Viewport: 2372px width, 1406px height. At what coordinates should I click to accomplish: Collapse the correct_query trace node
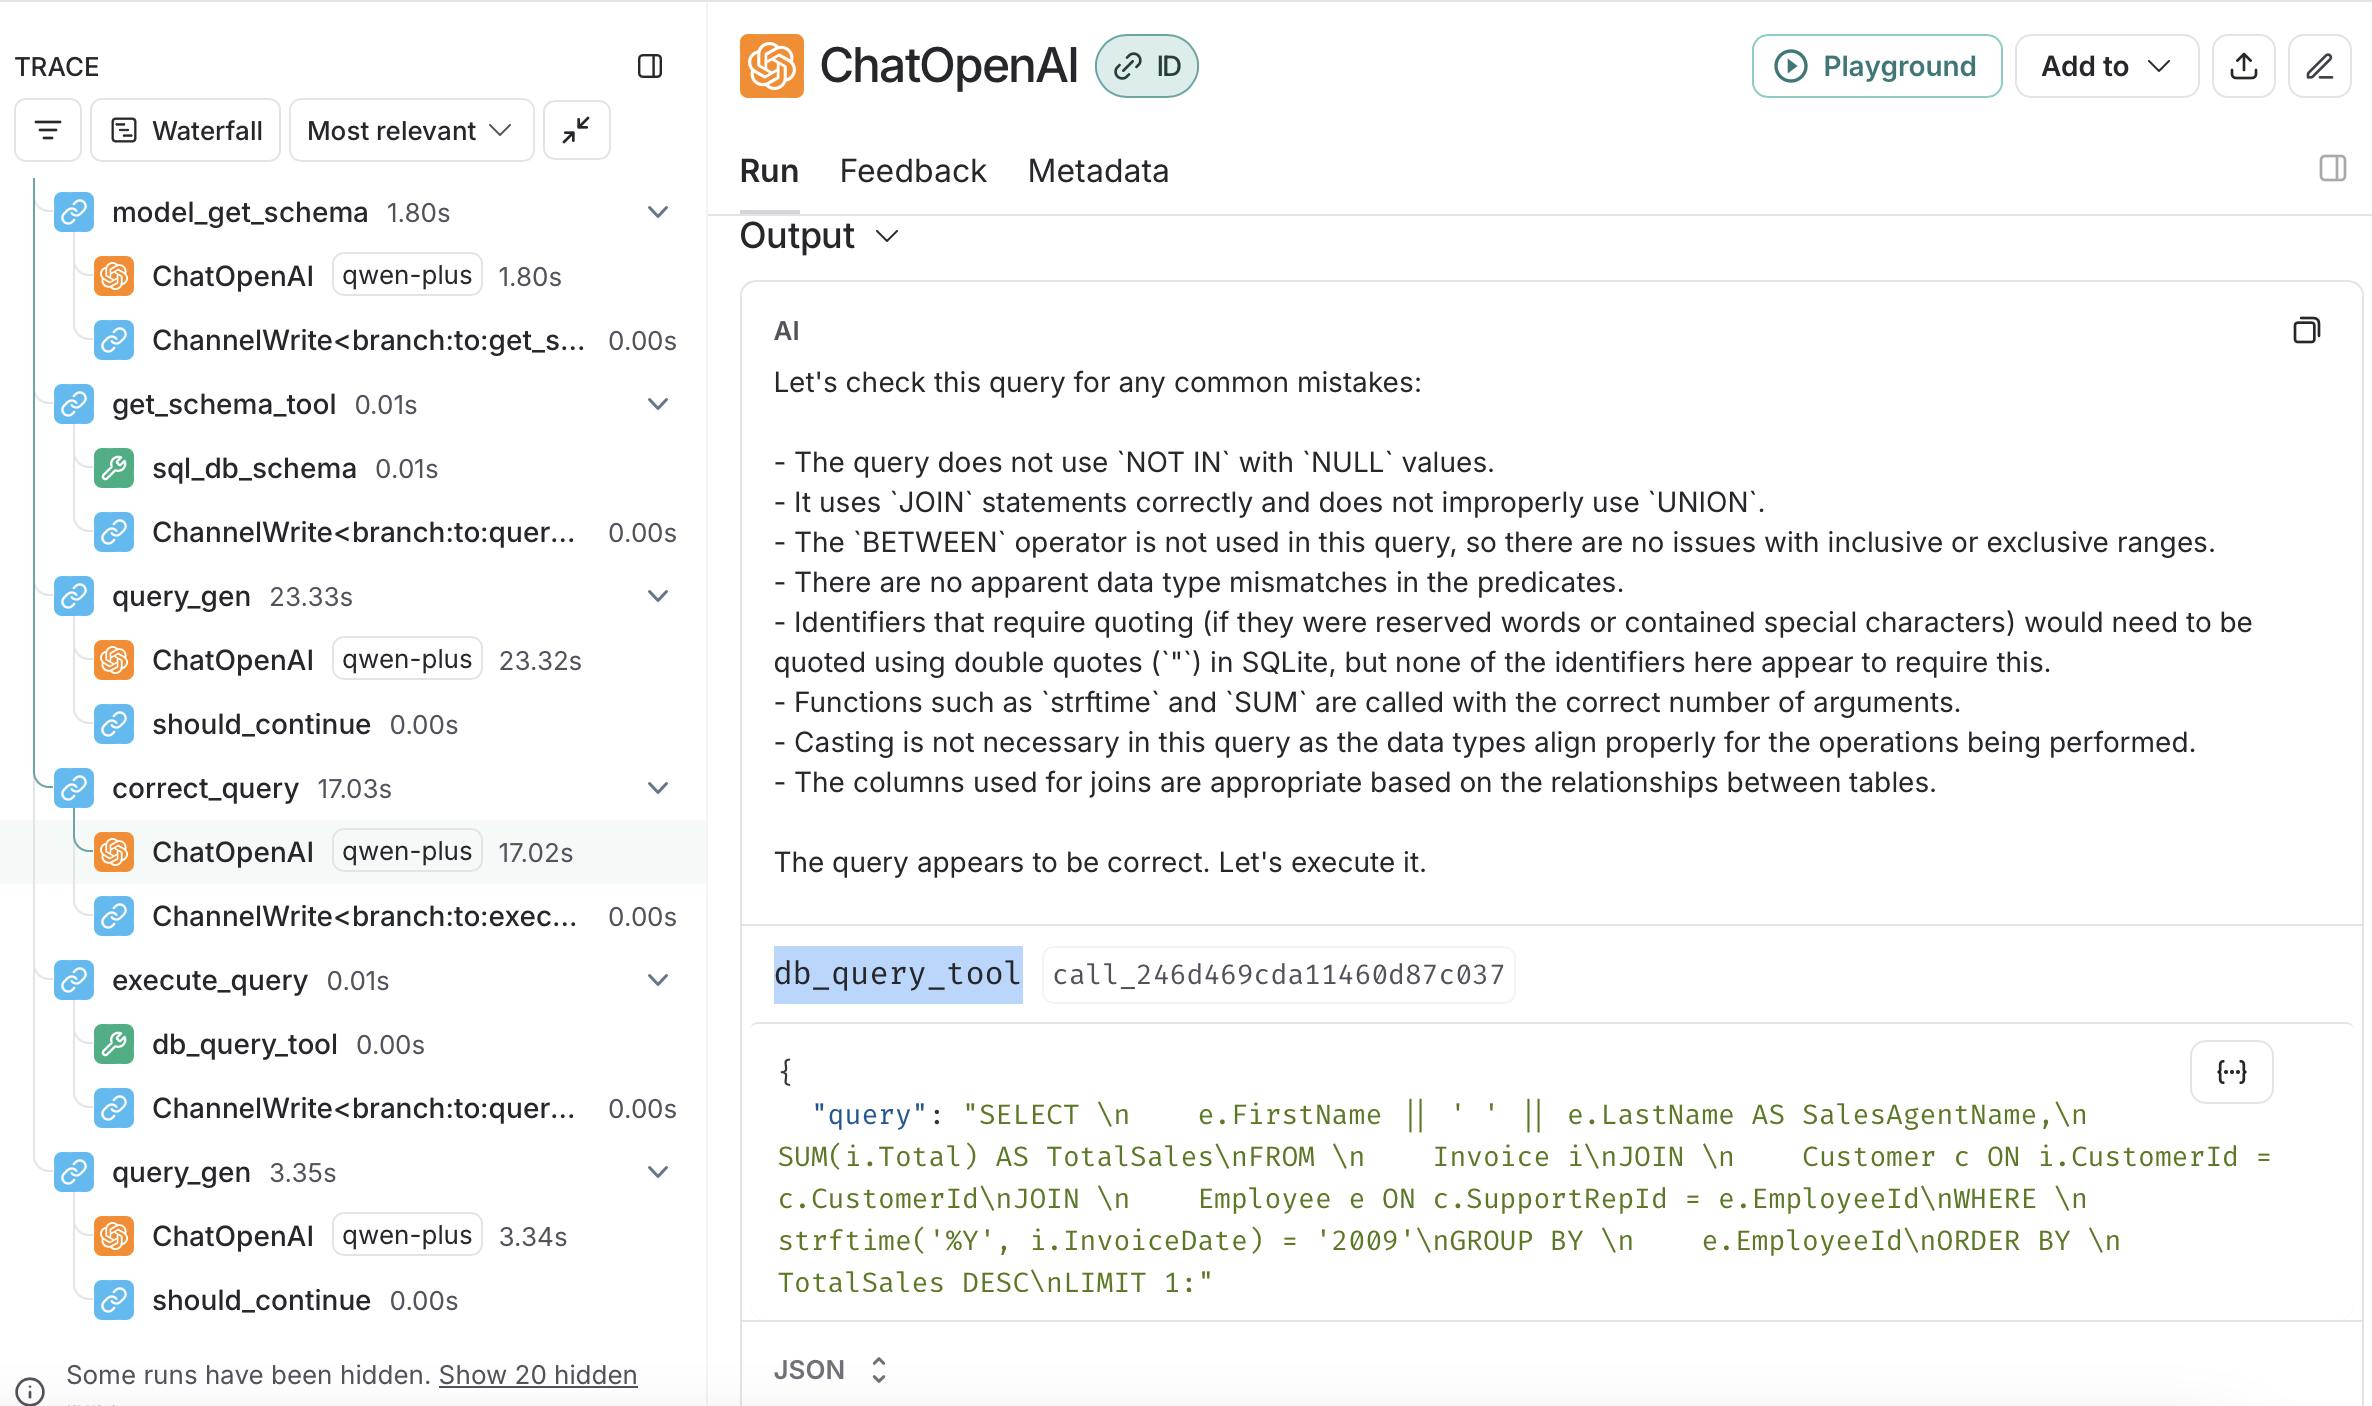pos(657,788)
